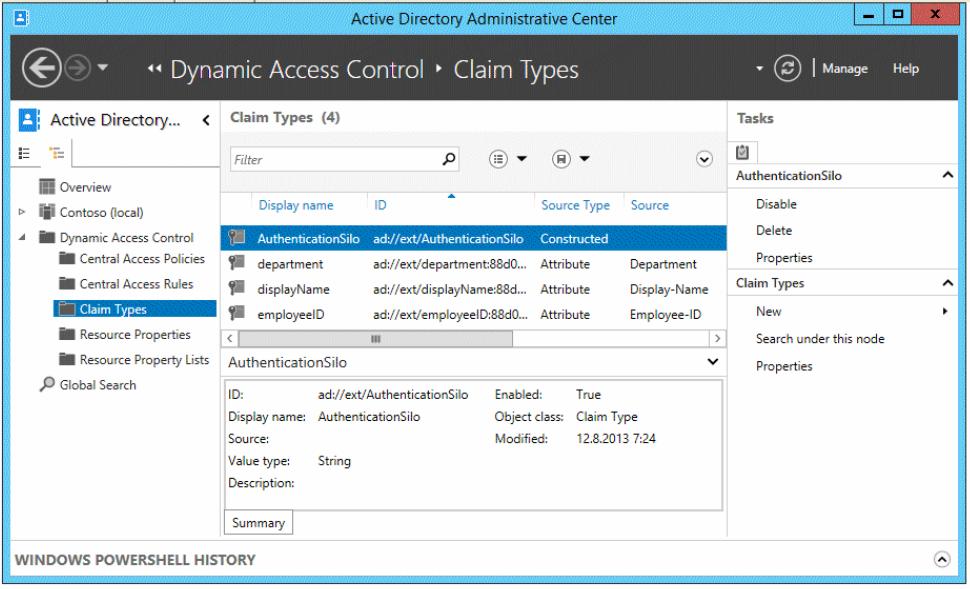Open Resource Properties folder
Viewport: 970px width, 589px height.
pyautogui.click(x=135, y=335)
